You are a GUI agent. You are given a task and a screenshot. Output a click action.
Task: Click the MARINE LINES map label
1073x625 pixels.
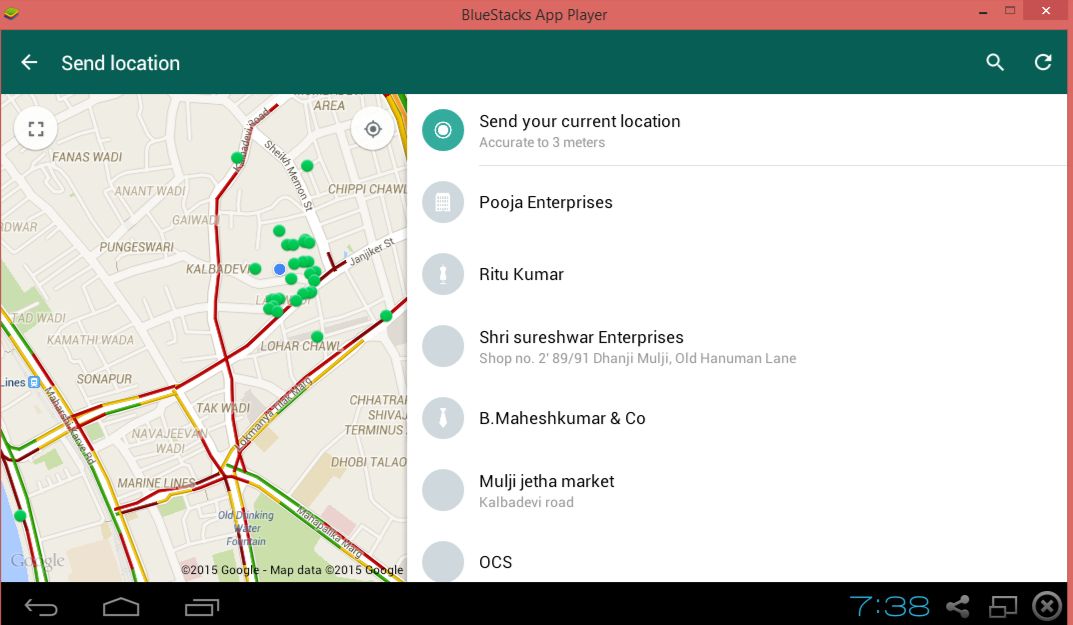coord(156,483)
